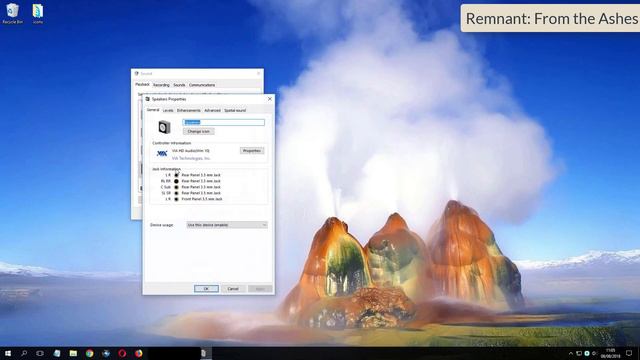Open the blue globe app on taskbar
The width and height of the screenshot is (640, 360).
(106, 353)
